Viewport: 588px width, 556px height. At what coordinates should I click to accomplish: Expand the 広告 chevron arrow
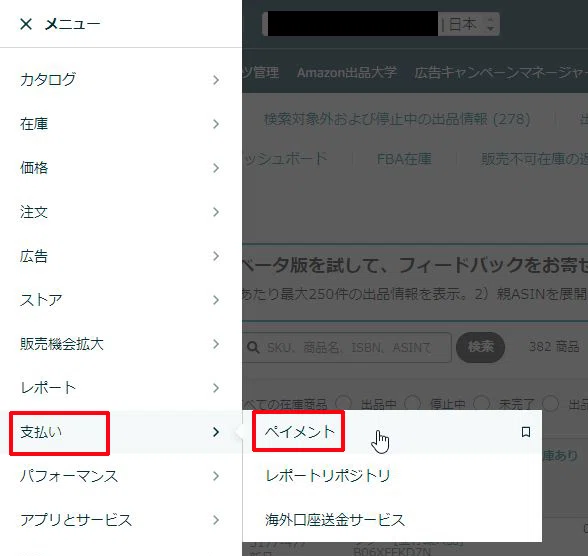pos(216,256)
